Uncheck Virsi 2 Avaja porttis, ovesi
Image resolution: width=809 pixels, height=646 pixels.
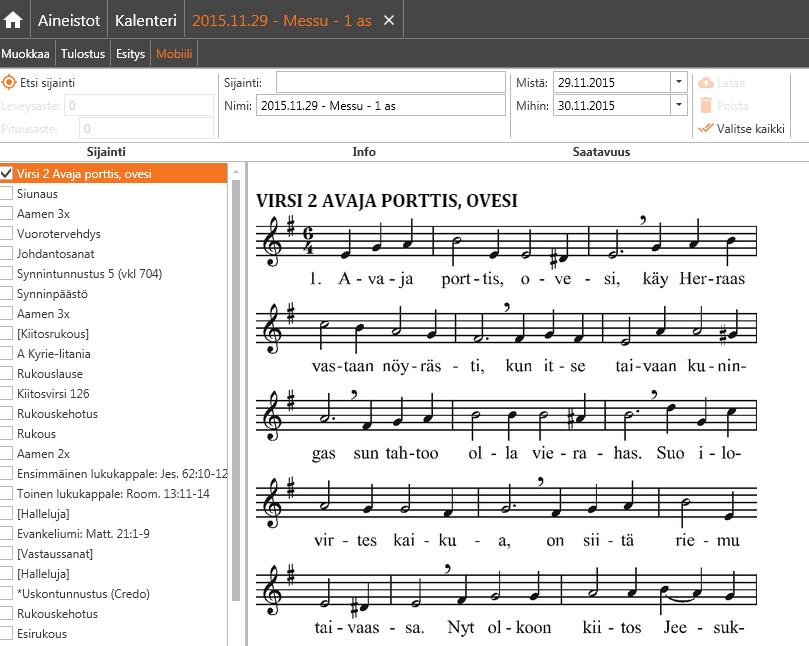point(6,173)
